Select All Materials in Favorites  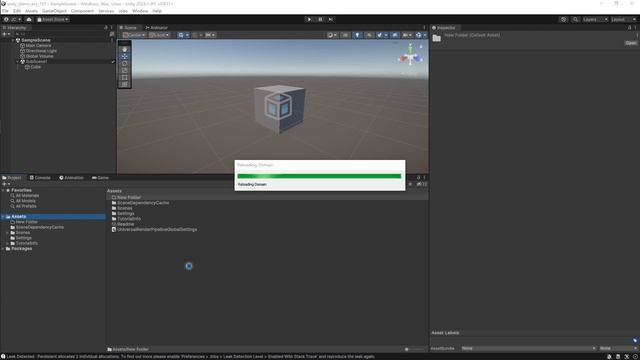click(x=27, y=196)
